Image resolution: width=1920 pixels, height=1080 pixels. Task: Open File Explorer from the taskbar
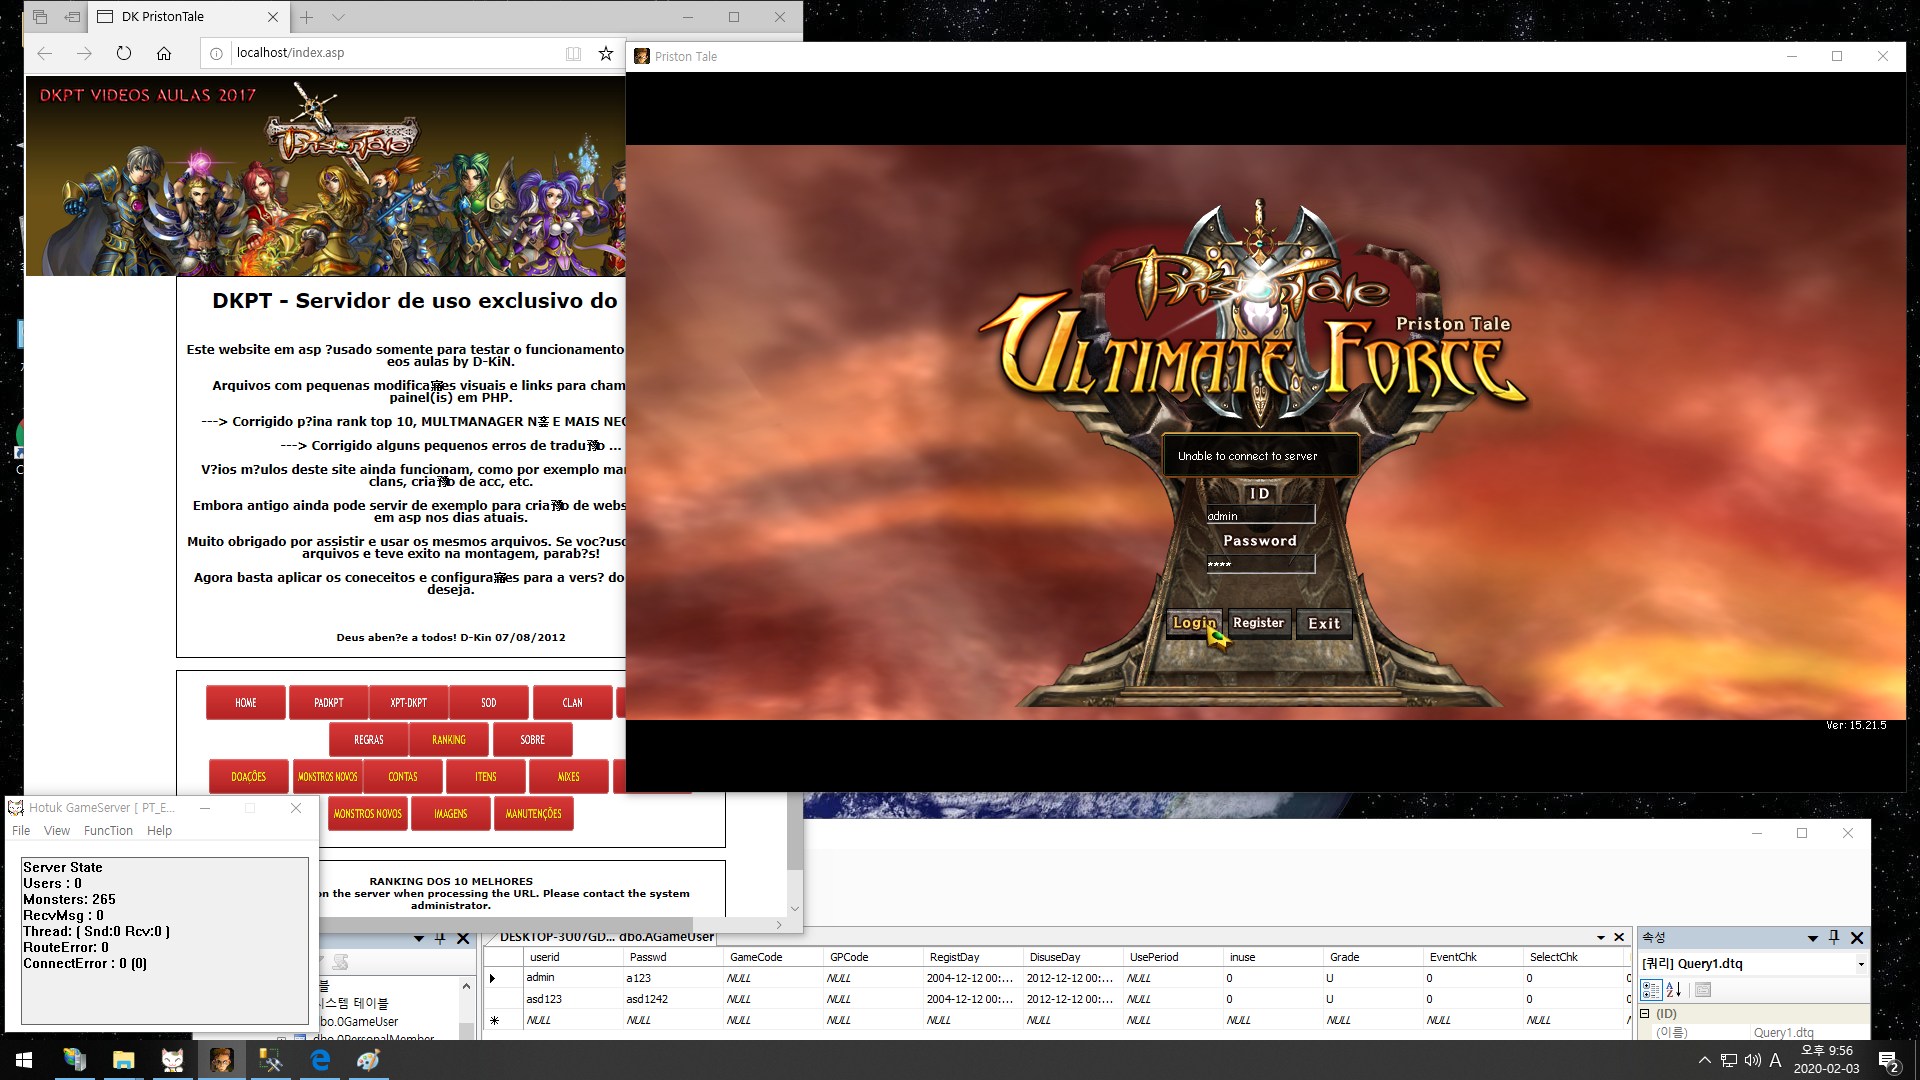(123, 1060)
